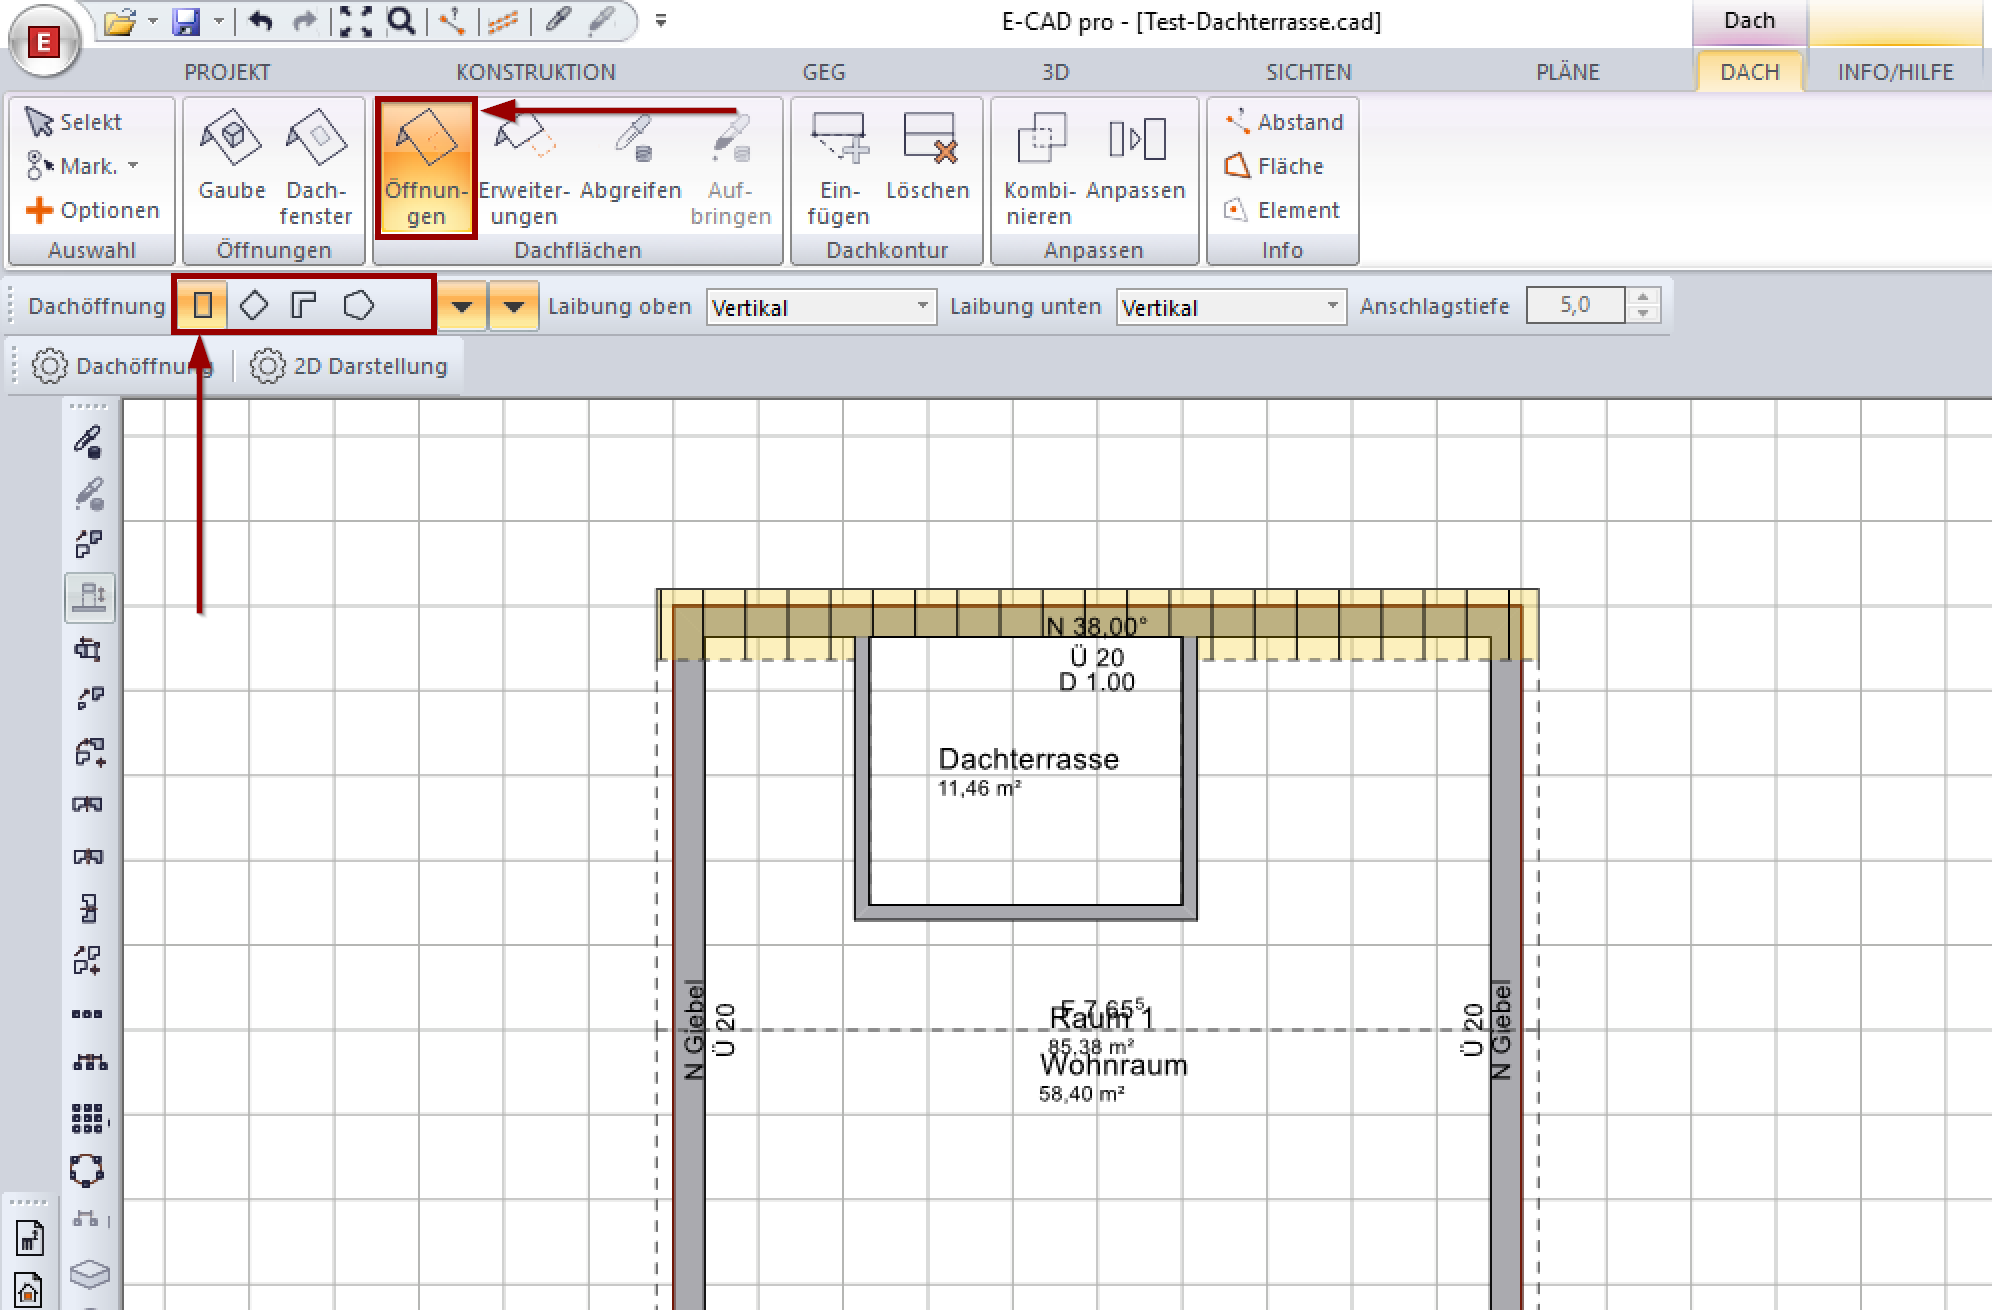Open the SICHTEN ribbon tab
Image resolution: width=1992 pixels, height=1310 pixels.
[x=1308, y=72]
